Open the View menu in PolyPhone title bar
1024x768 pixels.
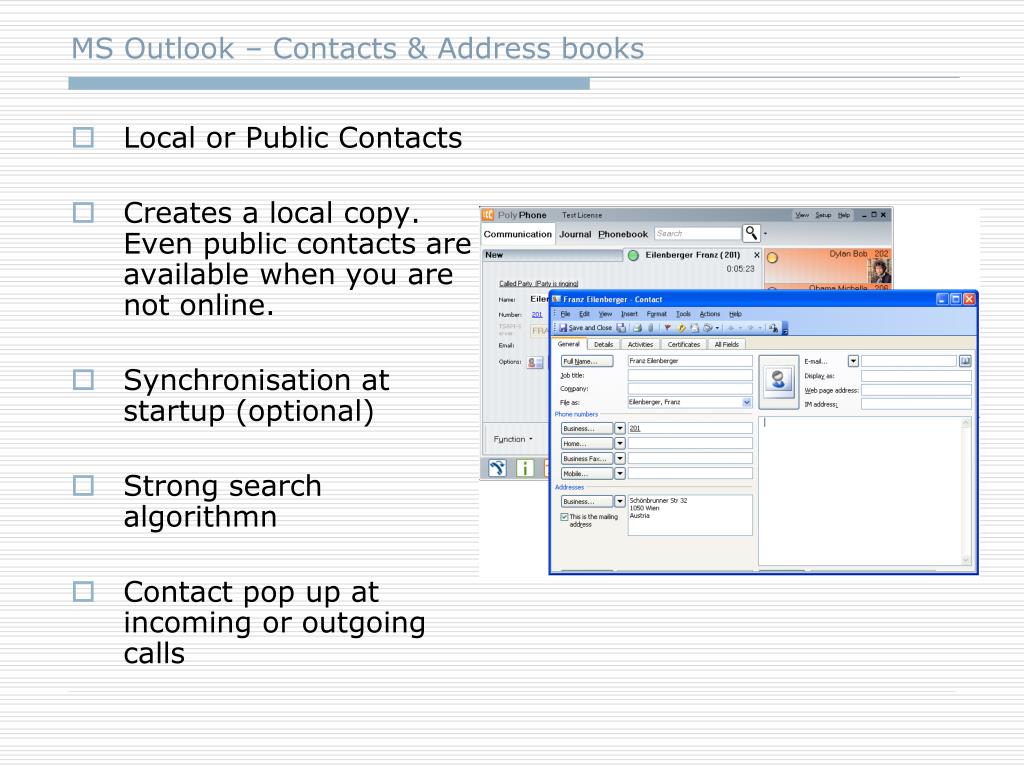coord(802,215)
